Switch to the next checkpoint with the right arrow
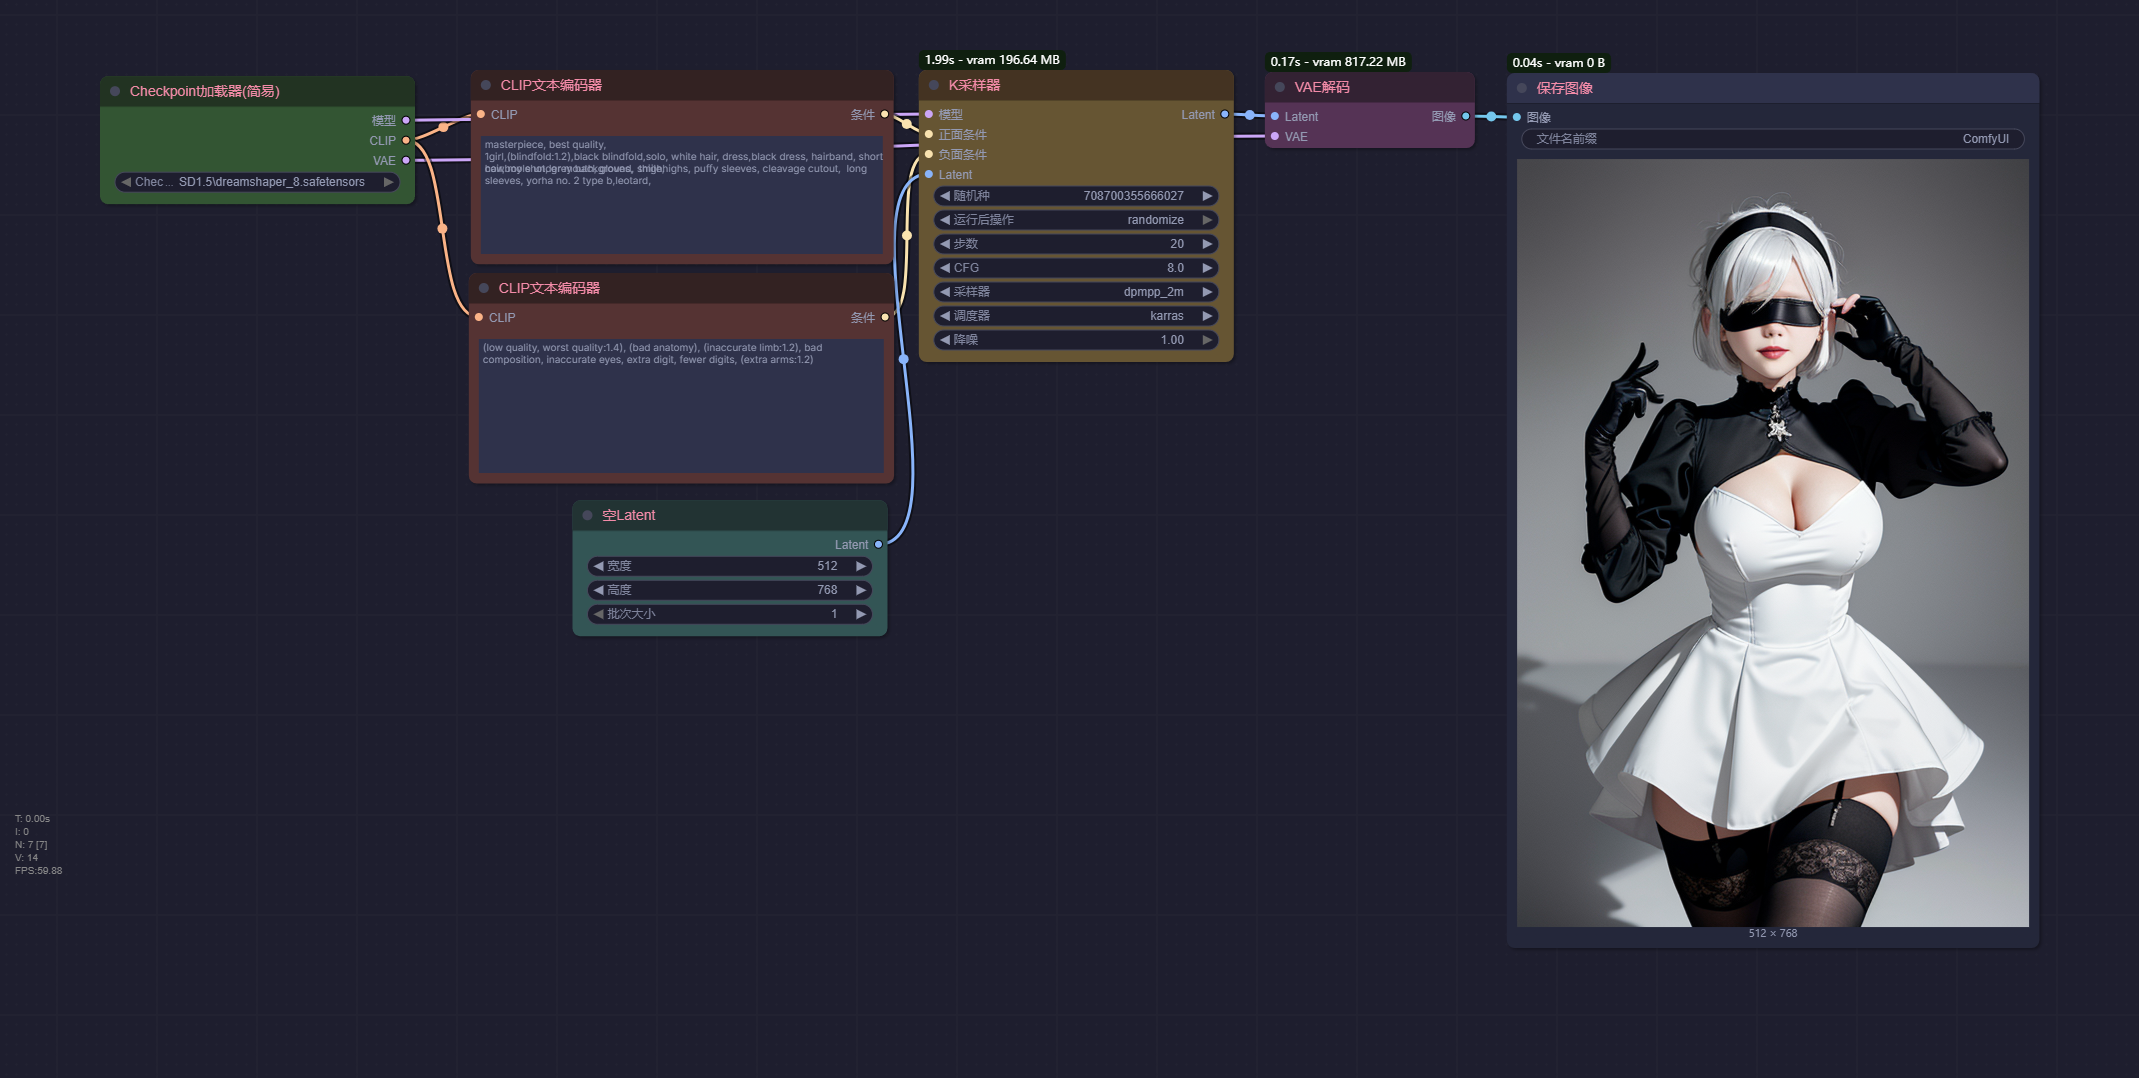Screen dimensions: 2139x1078 click(388, 182)
